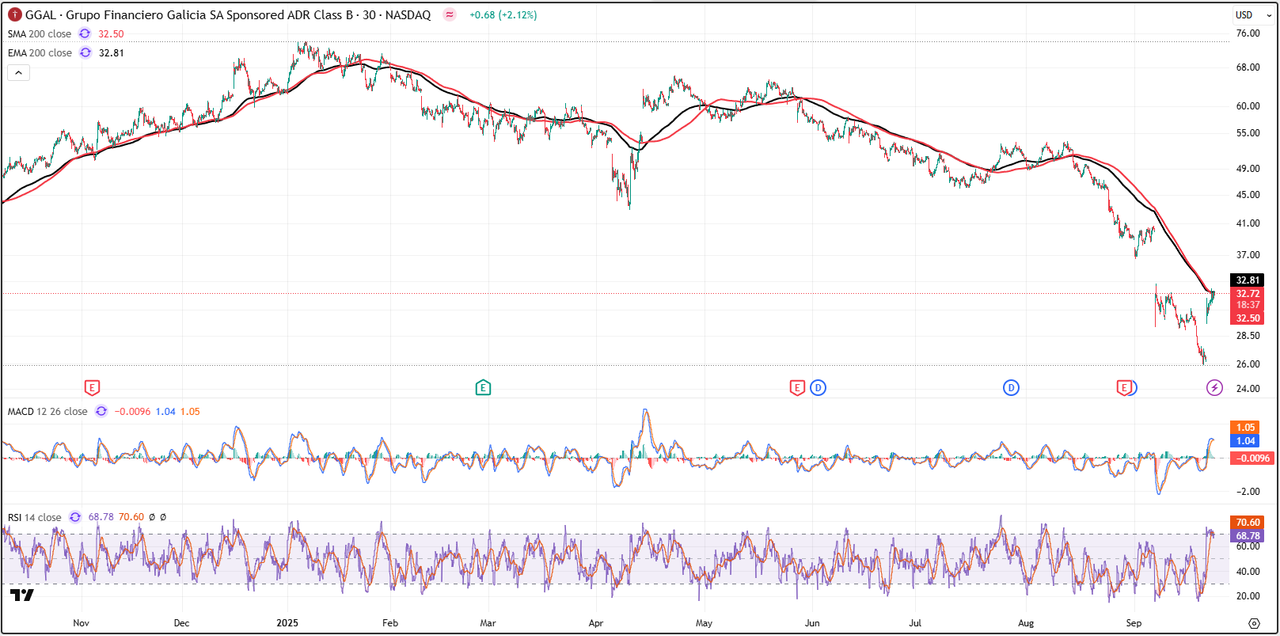Select the MACD 12 26 close indicator label
This screenshot has height=636, width=1280.
coord(47,411)
